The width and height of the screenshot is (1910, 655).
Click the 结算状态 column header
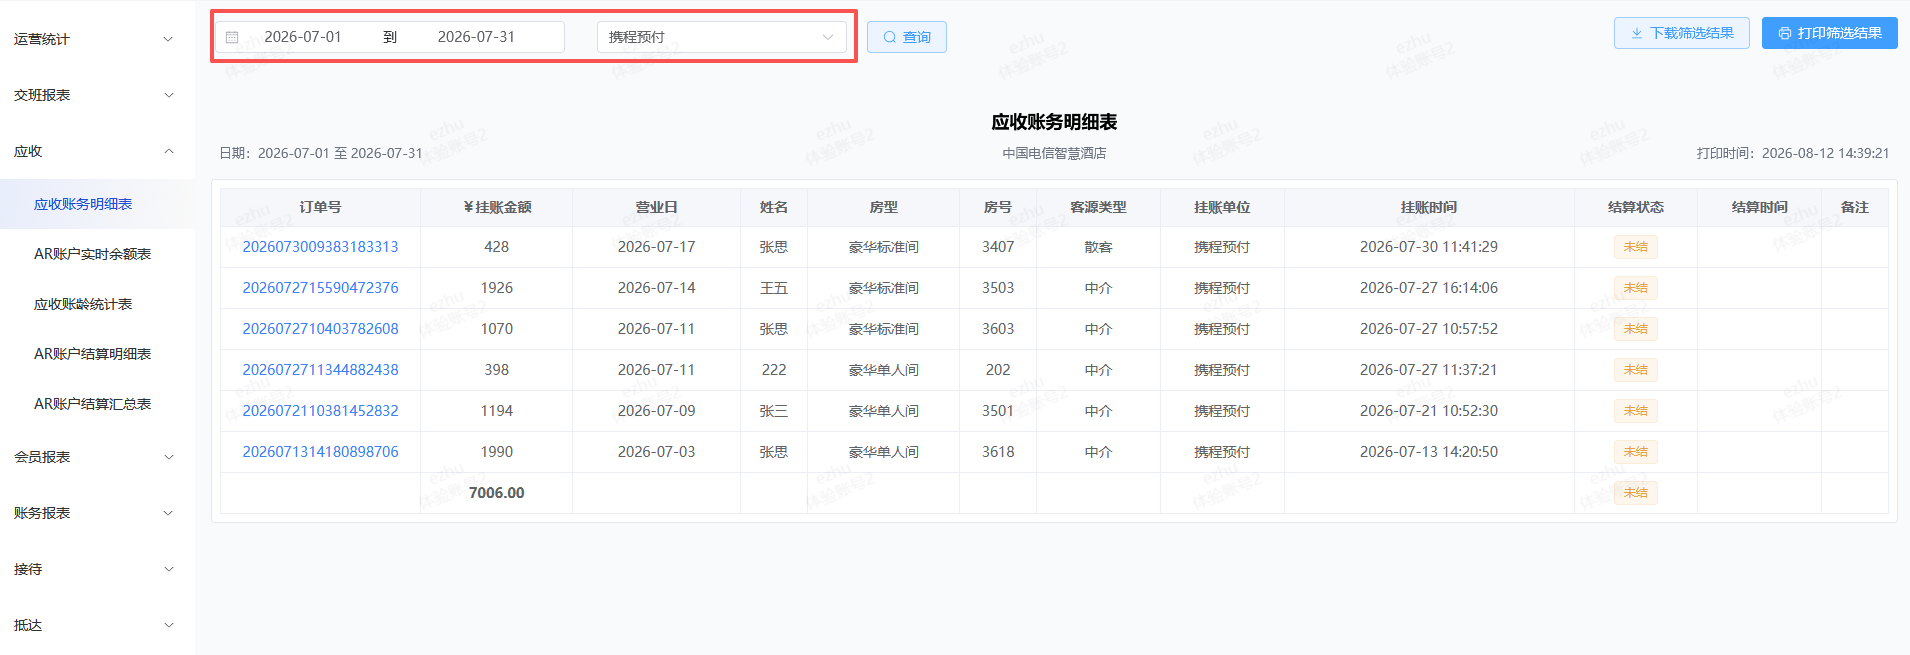coord(1636,207)
